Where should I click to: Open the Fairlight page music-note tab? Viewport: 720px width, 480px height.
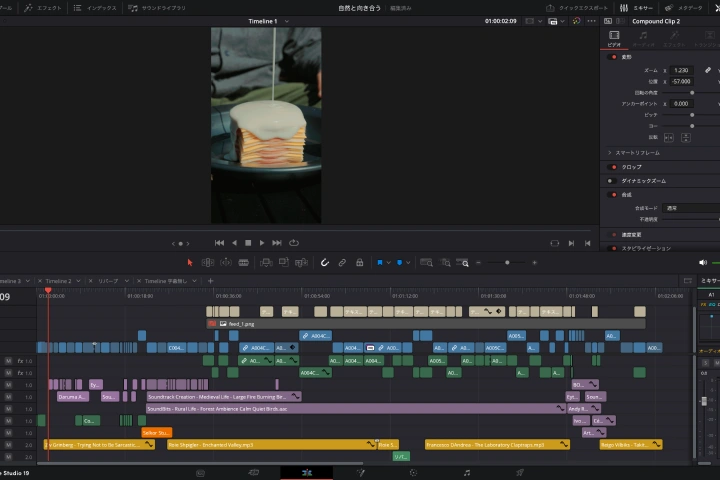(467, 473)
